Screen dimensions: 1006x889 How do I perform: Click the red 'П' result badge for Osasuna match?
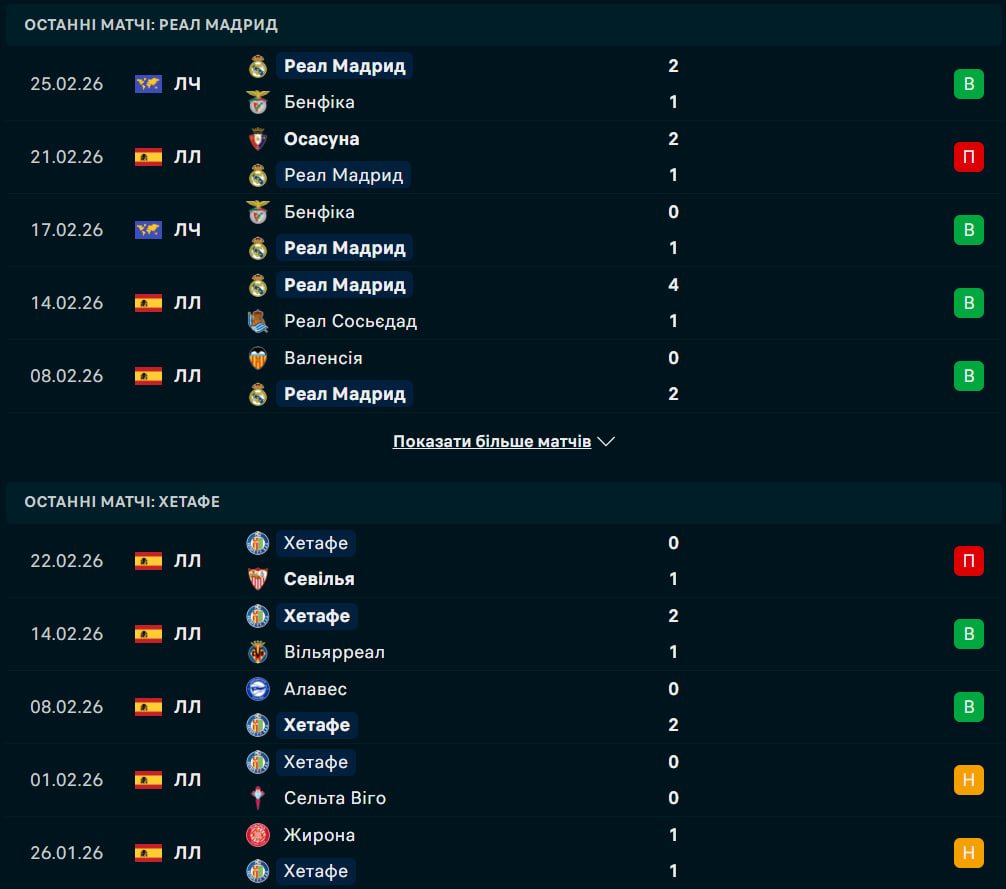pos(968,157)
